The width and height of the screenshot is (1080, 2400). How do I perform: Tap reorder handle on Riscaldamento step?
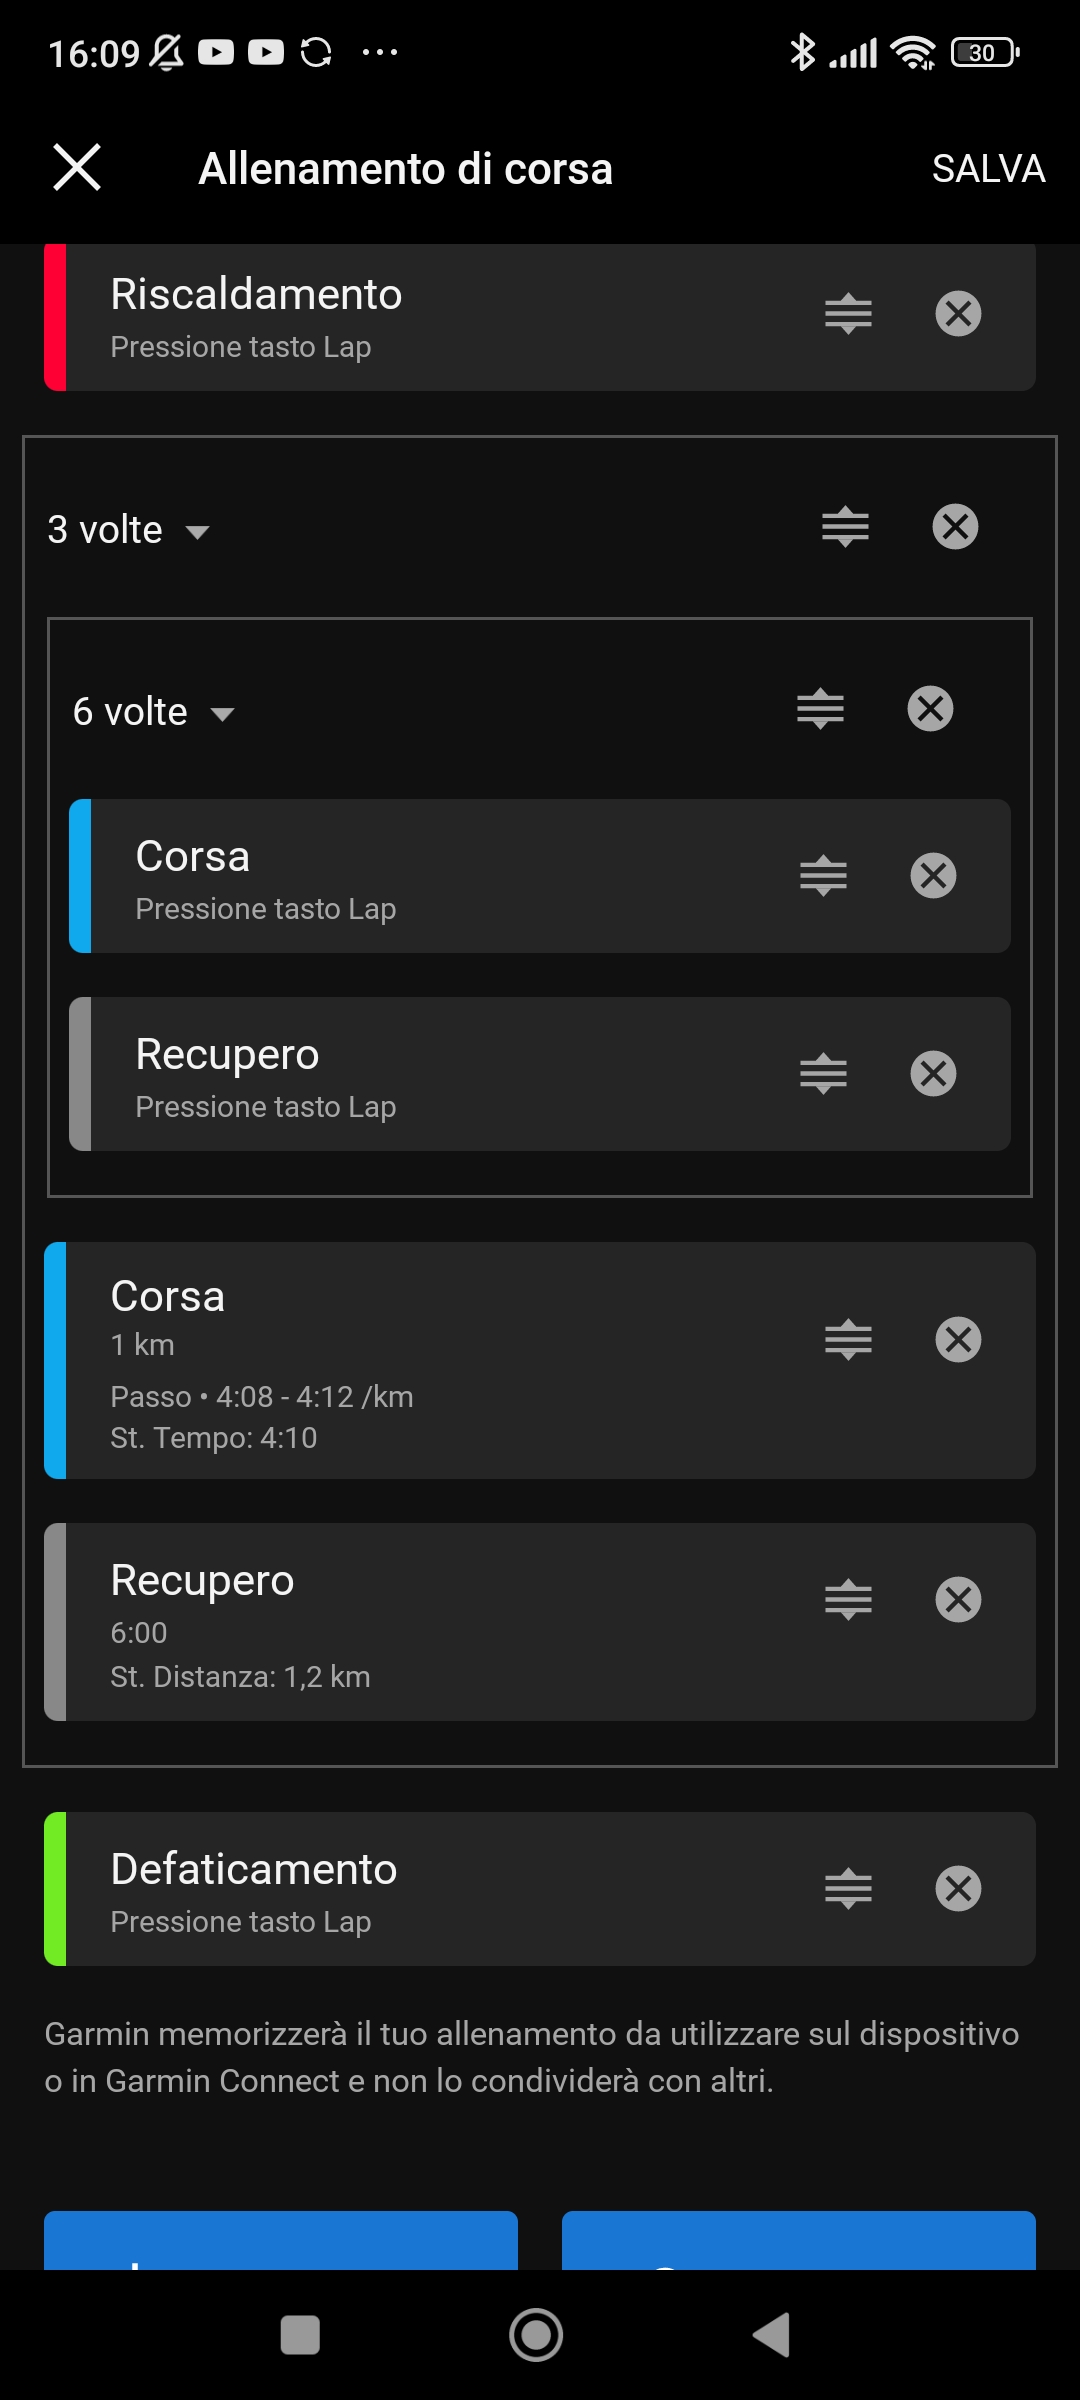click(x=848, y=314)
